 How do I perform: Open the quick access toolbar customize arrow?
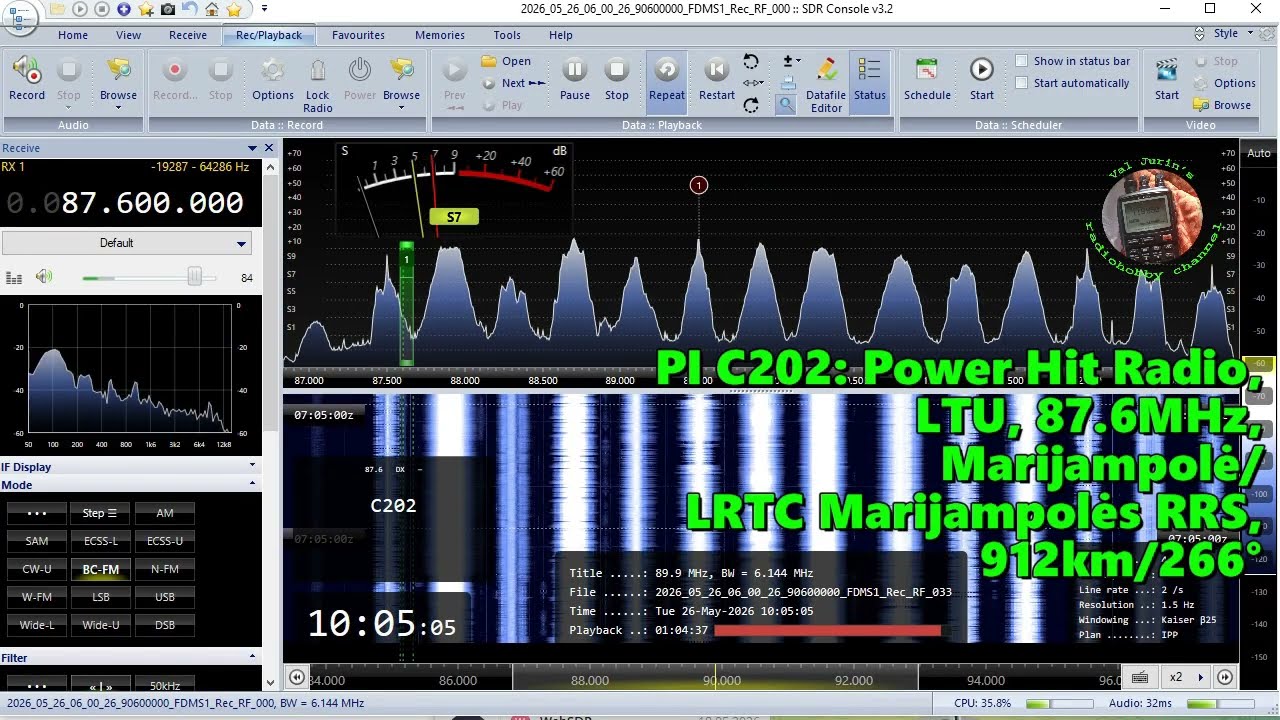pos(264,9)
